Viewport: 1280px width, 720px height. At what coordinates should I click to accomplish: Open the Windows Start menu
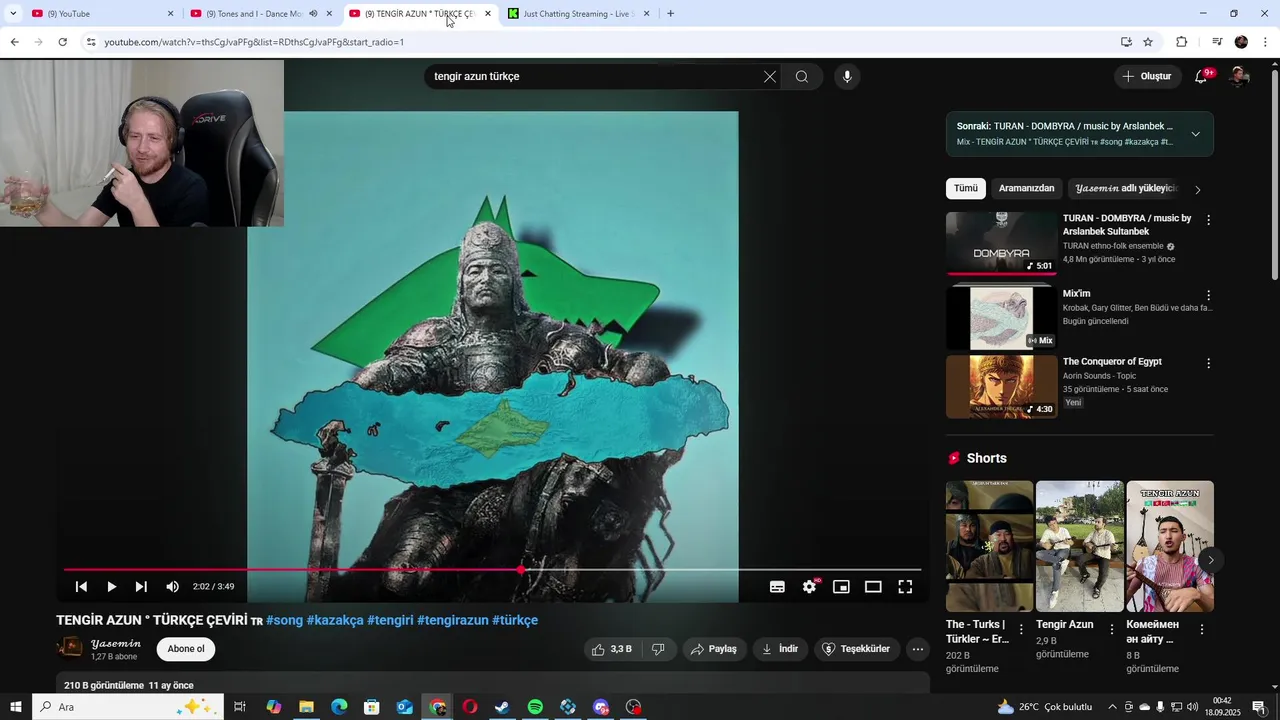(15, 707)
